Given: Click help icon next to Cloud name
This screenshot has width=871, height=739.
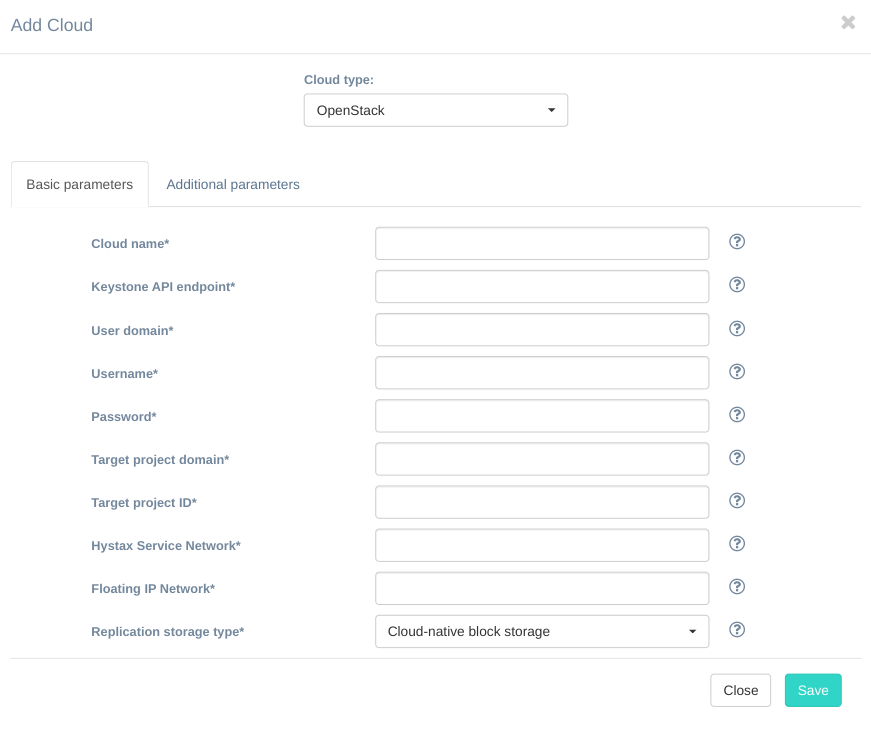Looking at the screenshot, I should (x=737, y=242).
